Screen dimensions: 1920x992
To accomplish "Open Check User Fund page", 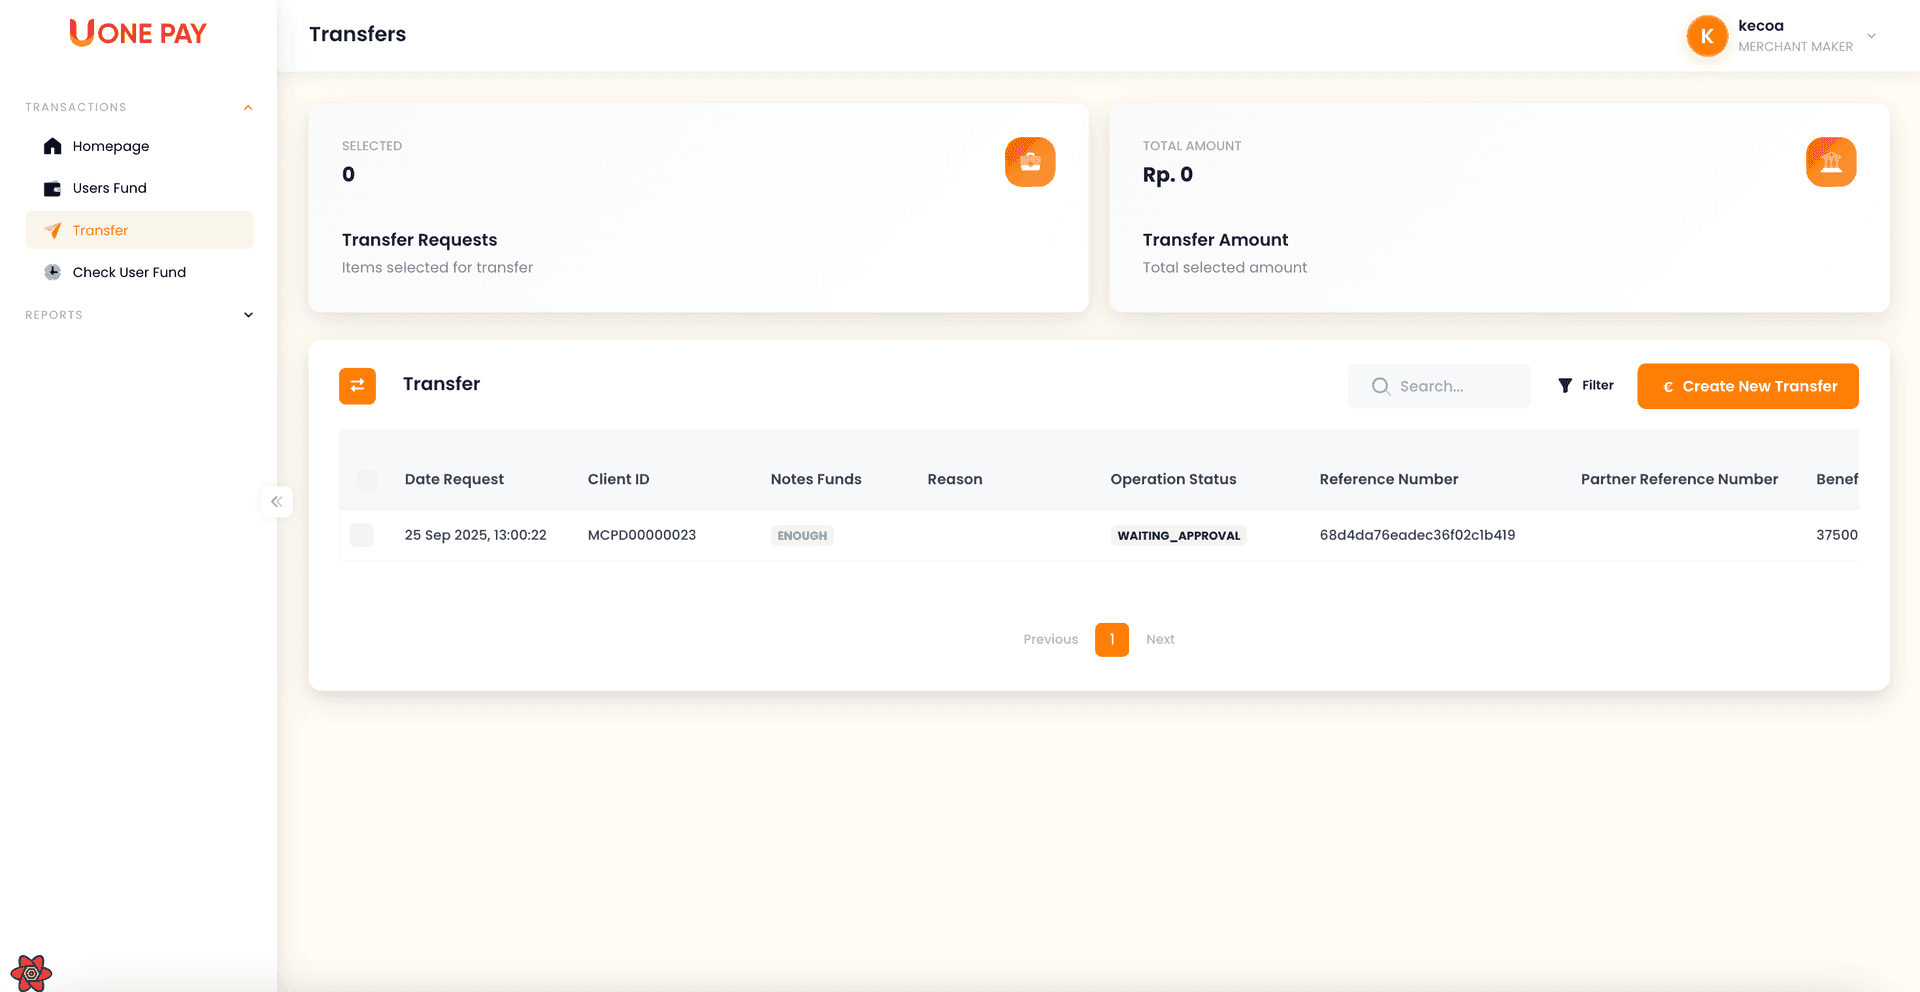I will (129, 272).
